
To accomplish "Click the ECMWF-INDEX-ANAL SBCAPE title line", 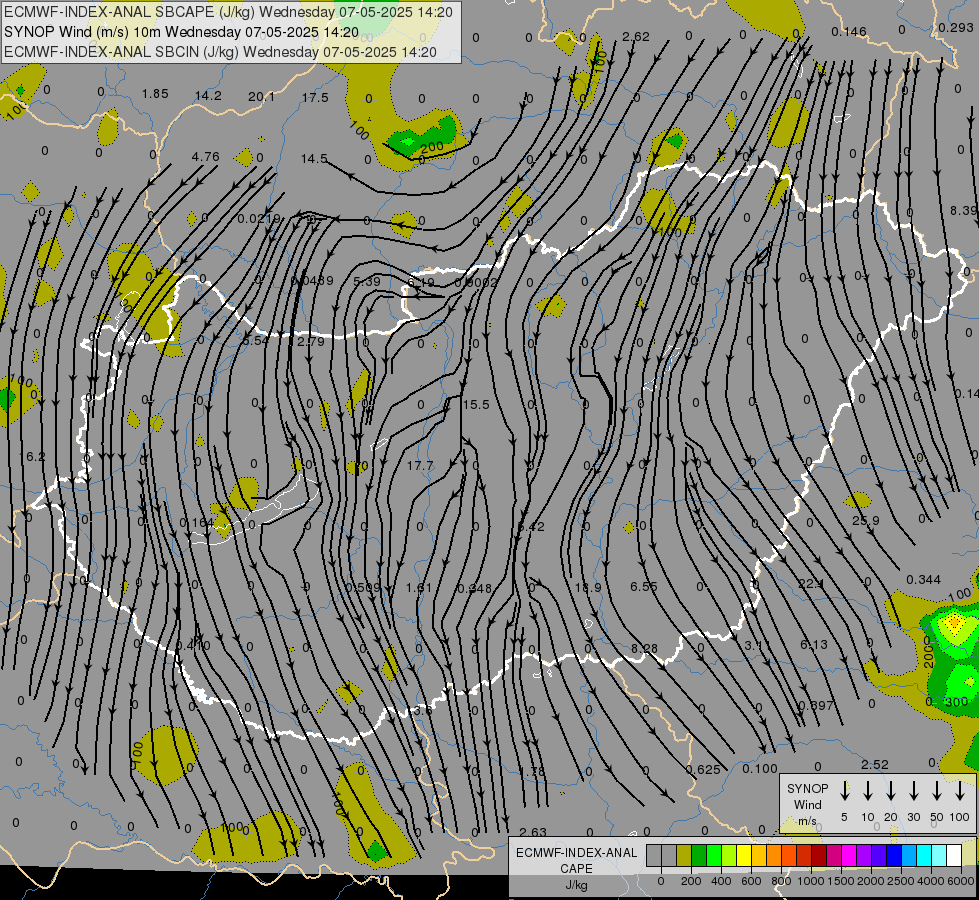I will click(x=228, y=12).
